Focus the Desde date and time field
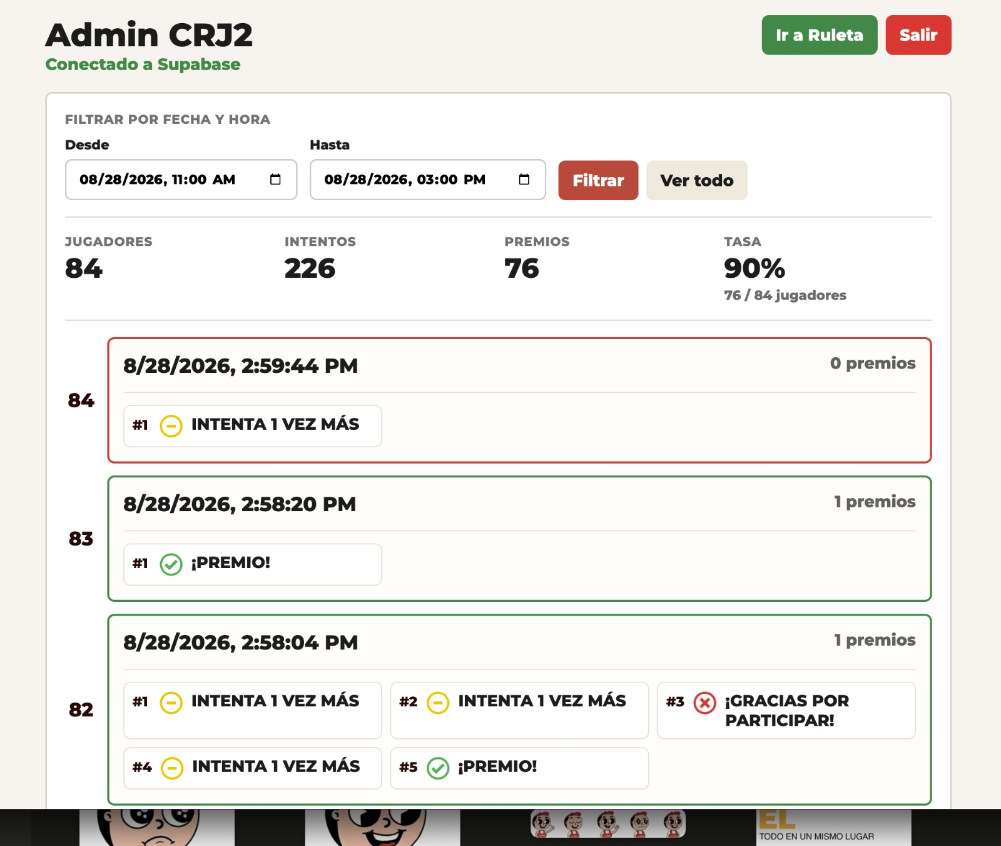Image resolution: width=1001 pixels, height=846 pixels. click(x=181, y=179)
